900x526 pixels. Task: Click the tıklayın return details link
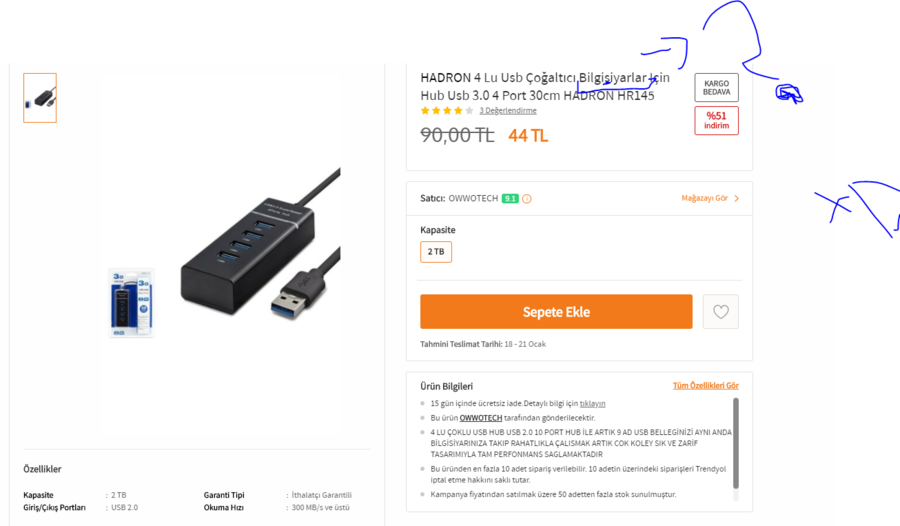[x=592, y=404]
